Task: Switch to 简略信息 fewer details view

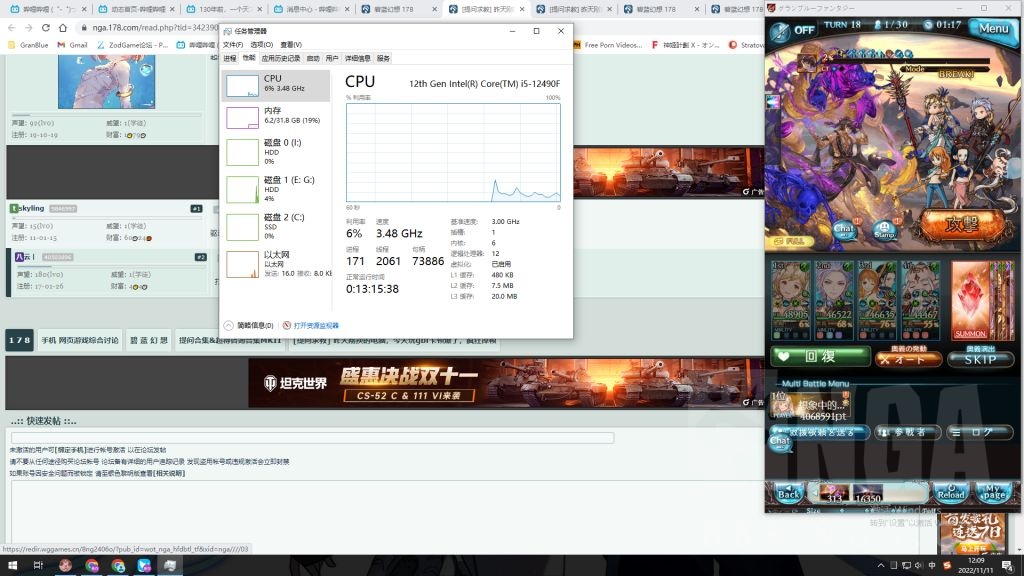Action: (253, 325)
